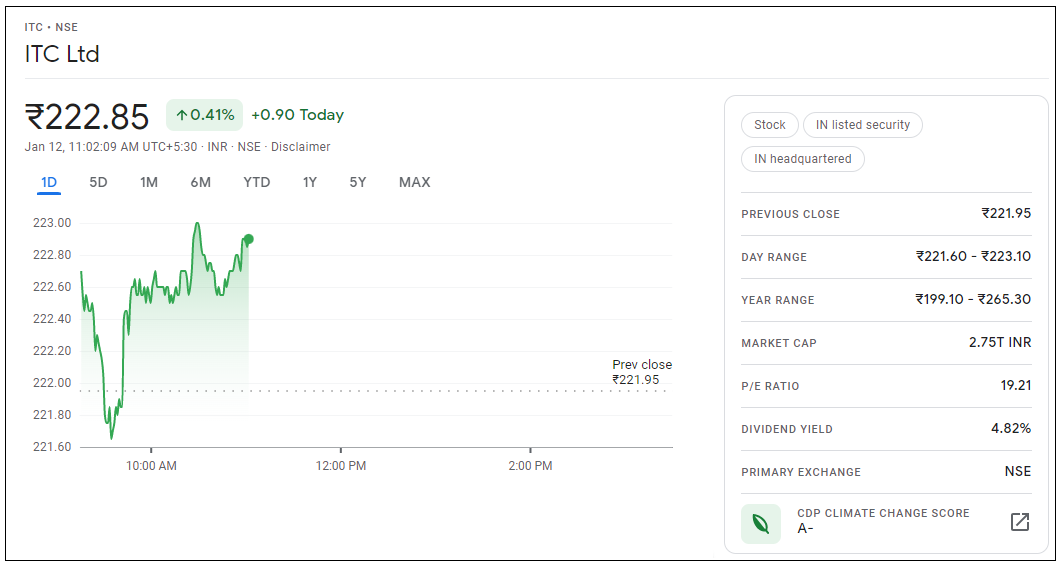The image size is (1062, 566).
Task: Click the CDP Climate Change Score label
Action: (883, 513)
